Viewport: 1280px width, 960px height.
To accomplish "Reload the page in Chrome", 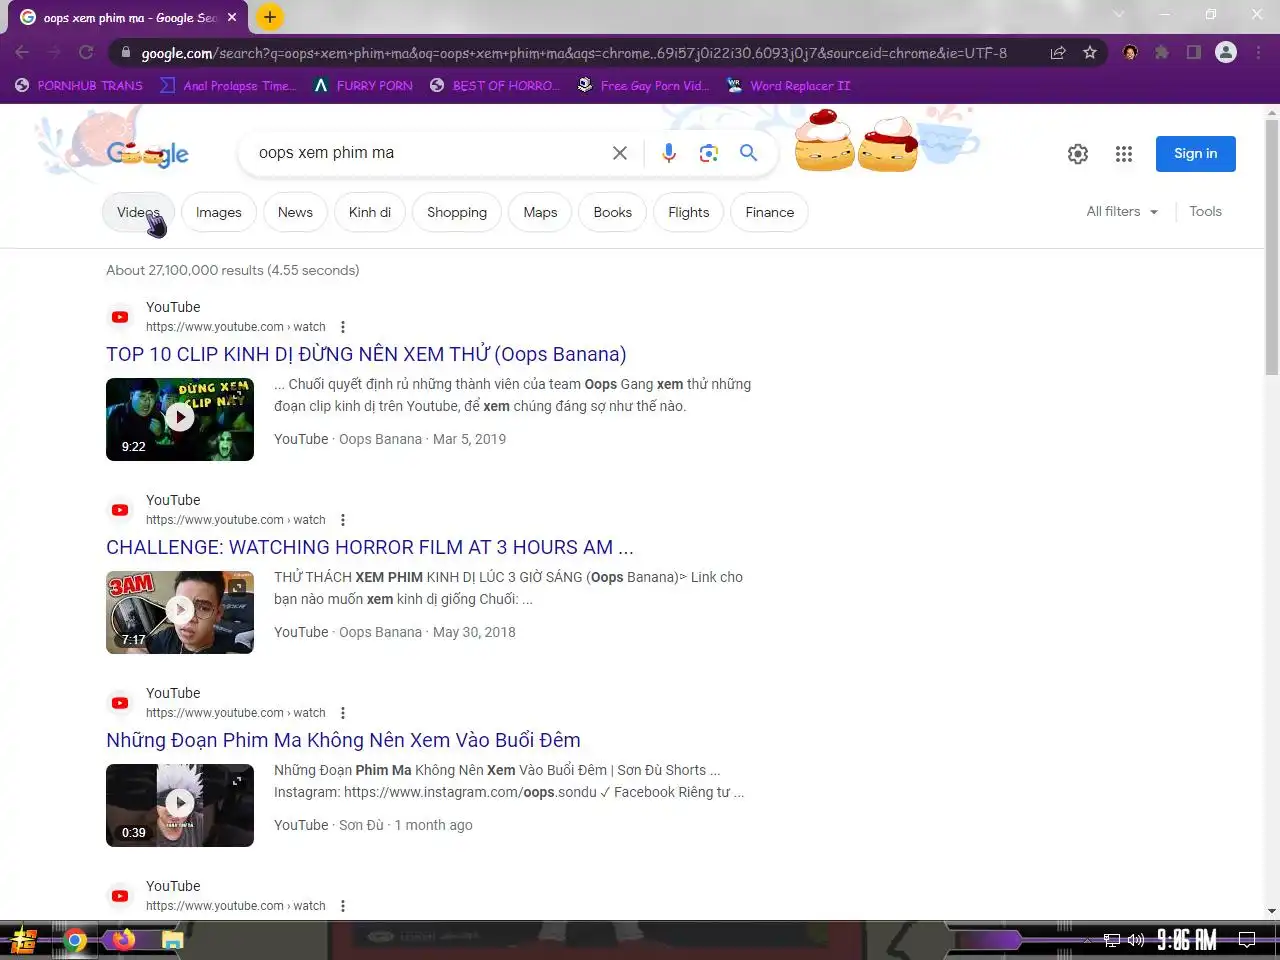I will 86,53.
